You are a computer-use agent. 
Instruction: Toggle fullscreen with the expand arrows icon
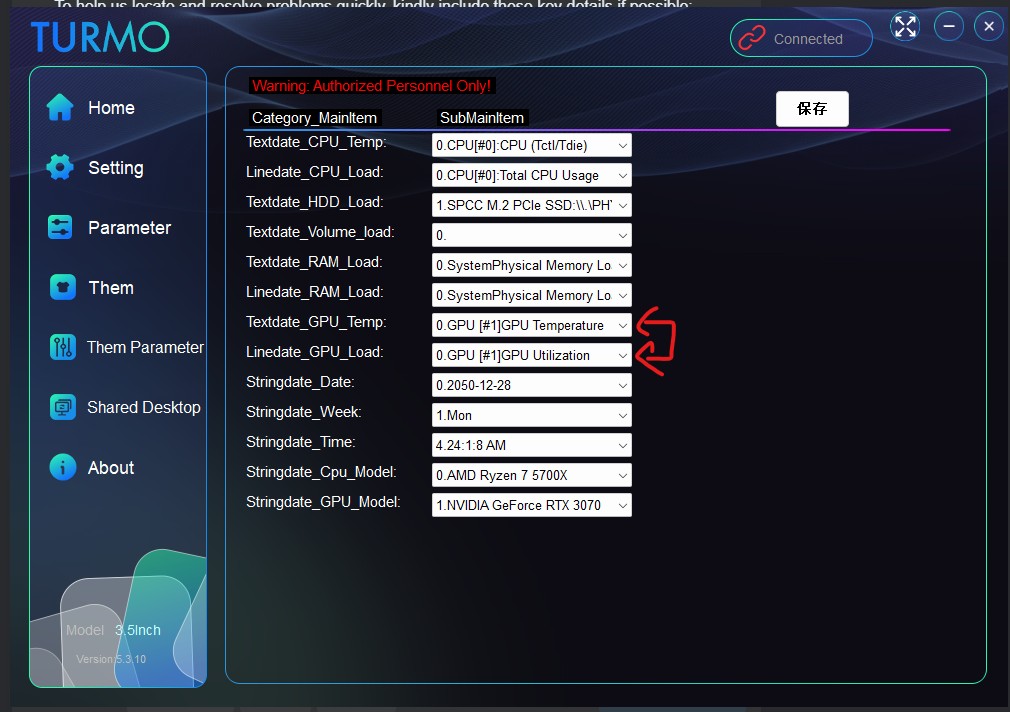pyautogui.click(x=904, y=27)
